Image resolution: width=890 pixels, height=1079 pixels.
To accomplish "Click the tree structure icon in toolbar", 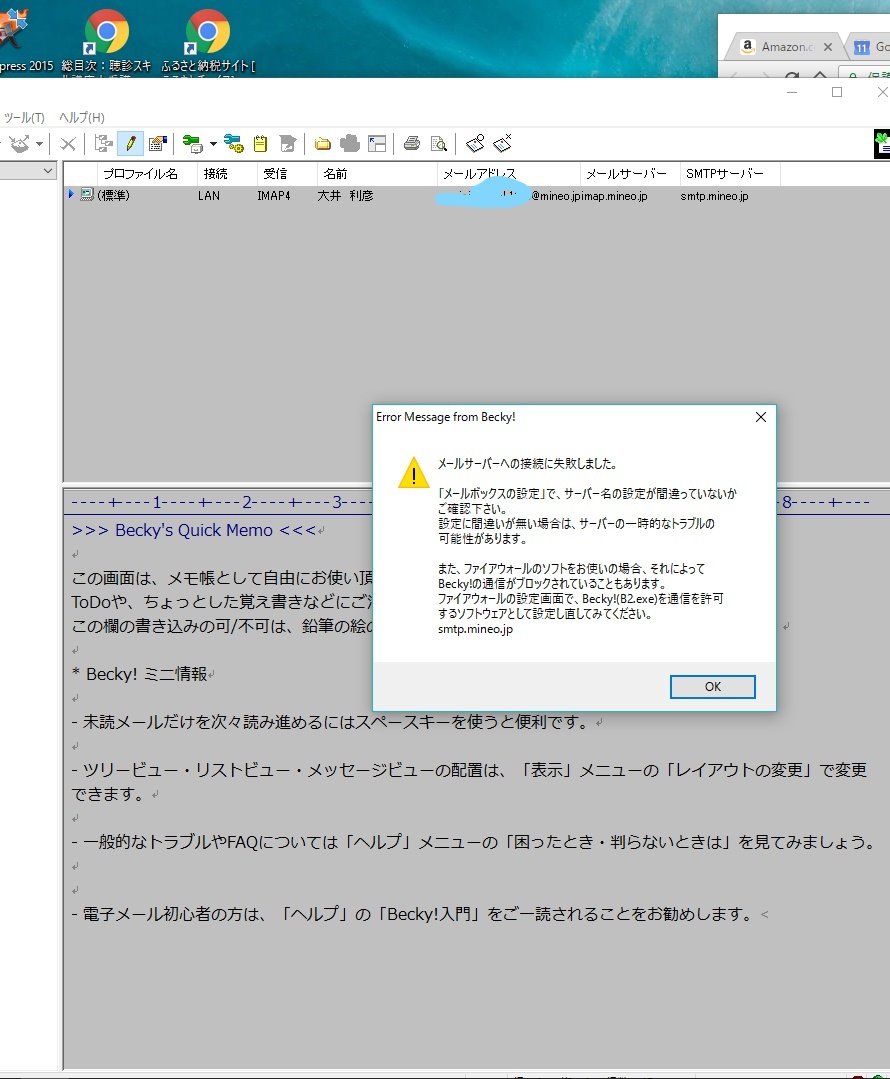I will tap(103, 144).
